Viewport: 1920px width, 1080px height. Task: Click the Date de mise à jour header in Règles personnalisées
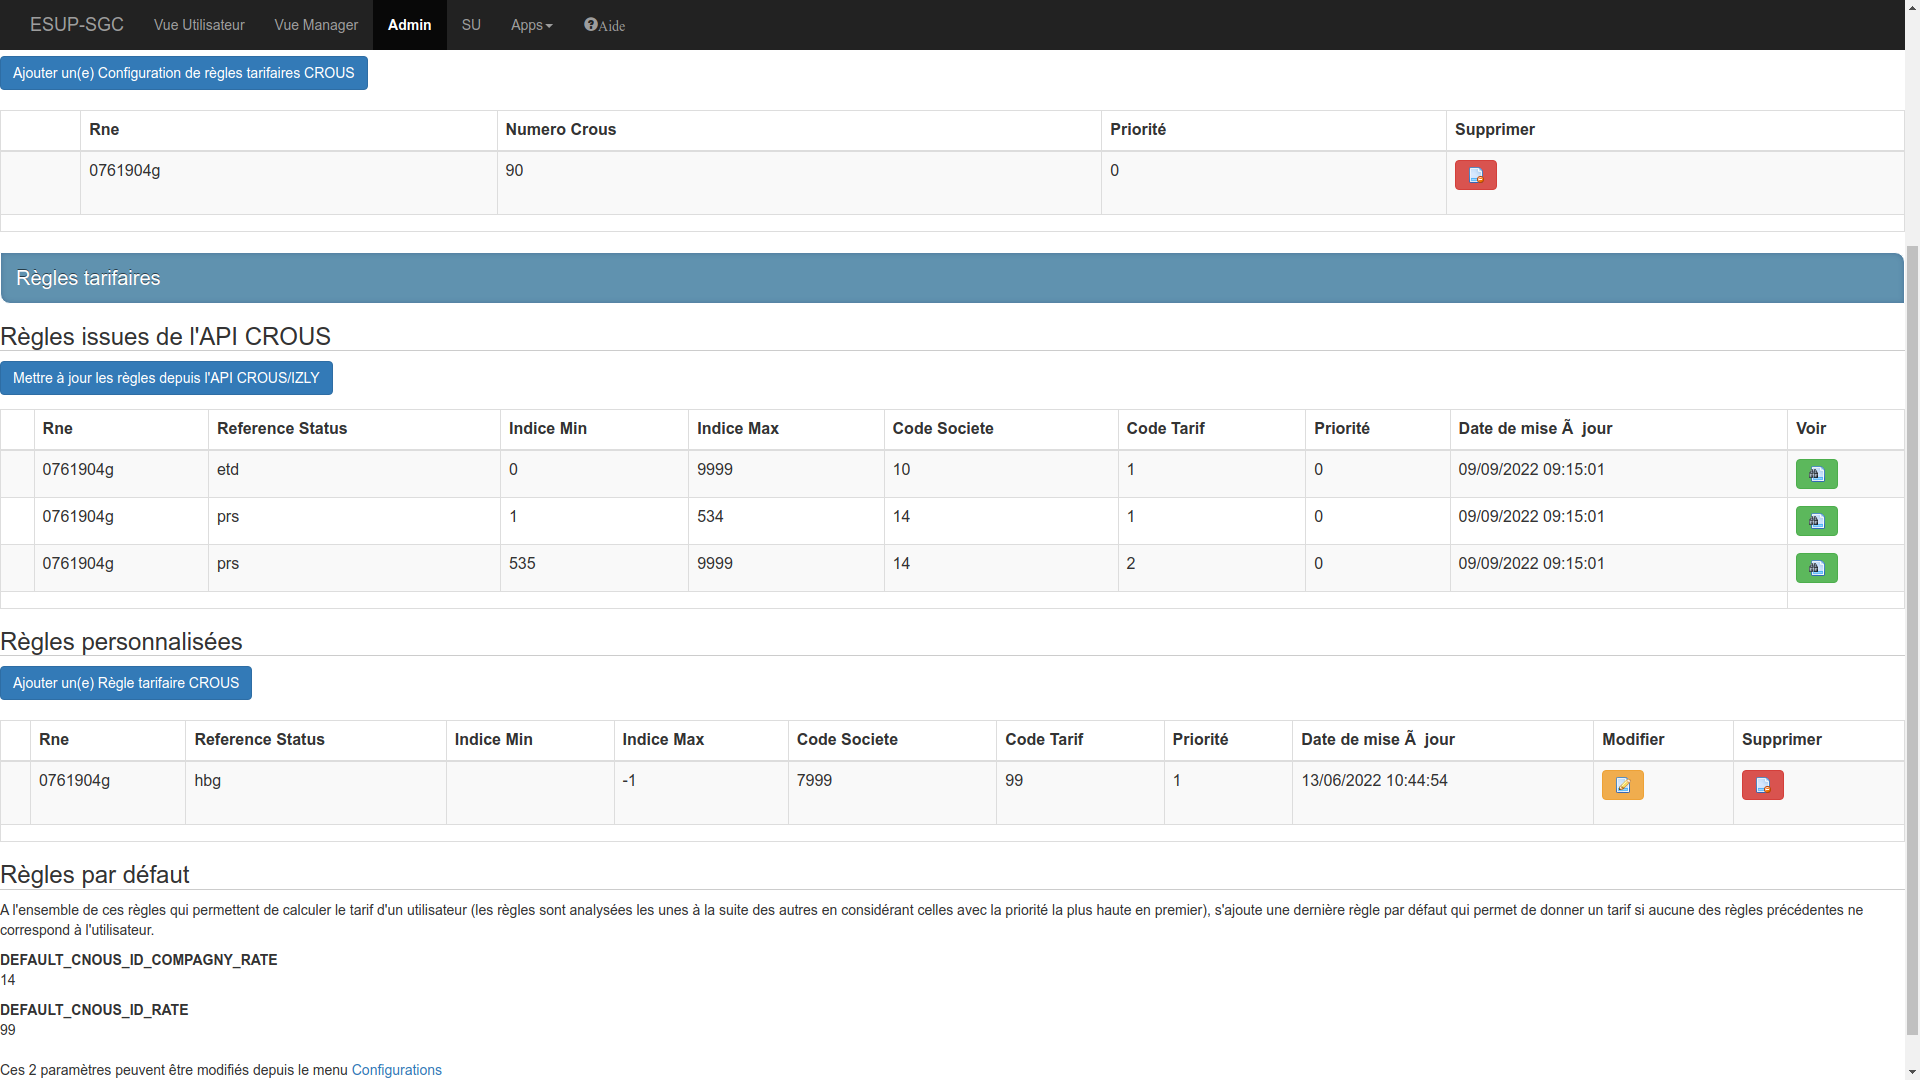pyautogui.click(x=1377, y=740)
